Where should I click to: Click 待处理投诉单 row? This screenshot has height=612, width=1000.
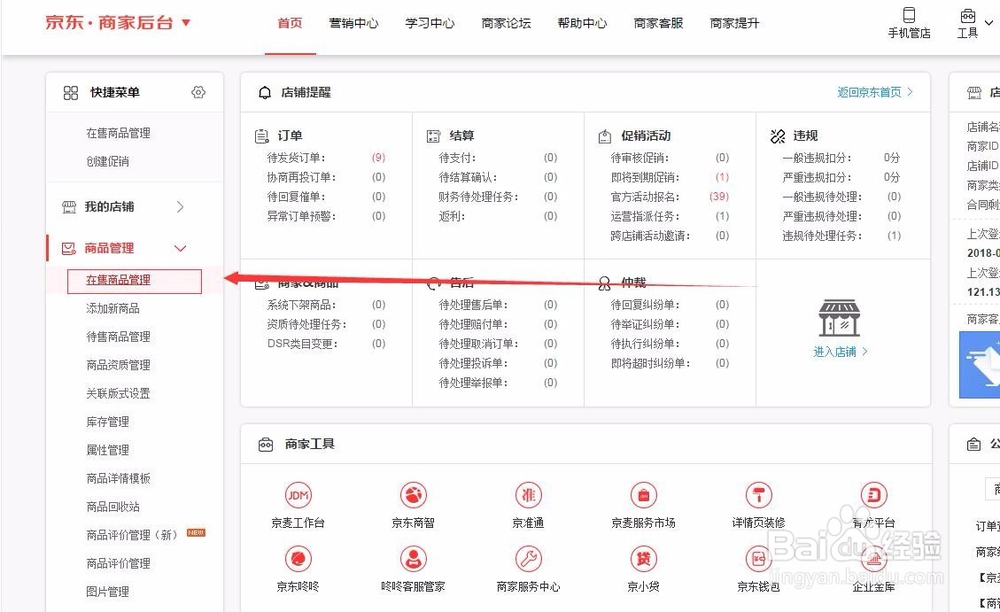(x=498, y=363)
